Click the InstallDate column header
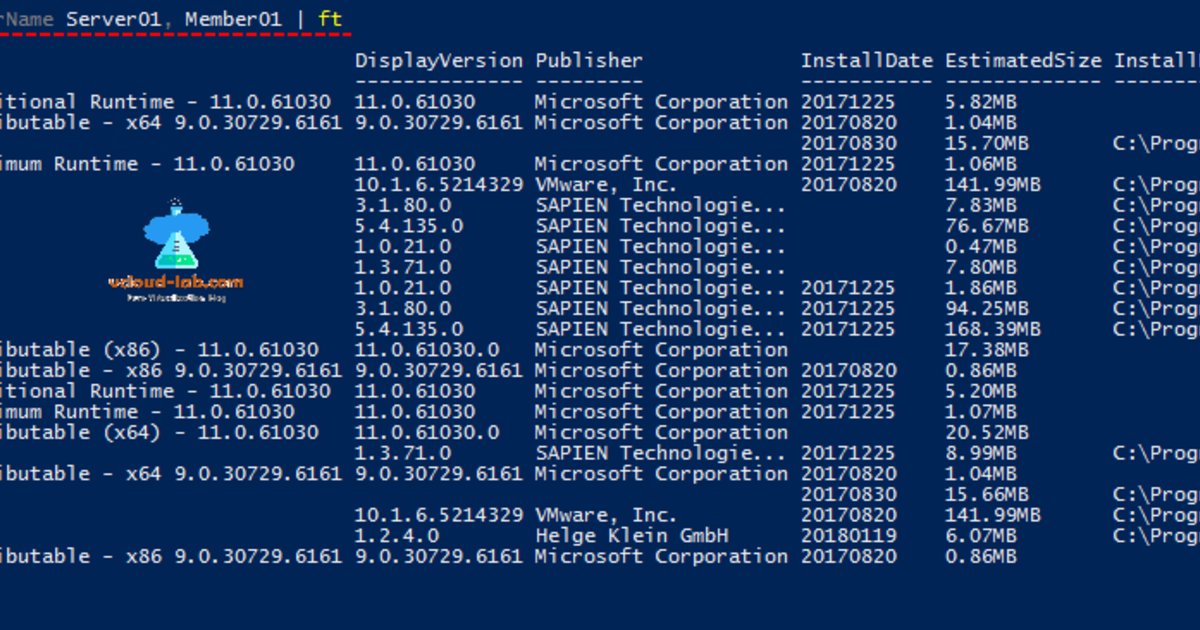Image resolution: width=1200 pixels, height=630 pixels. click(866, 61)
